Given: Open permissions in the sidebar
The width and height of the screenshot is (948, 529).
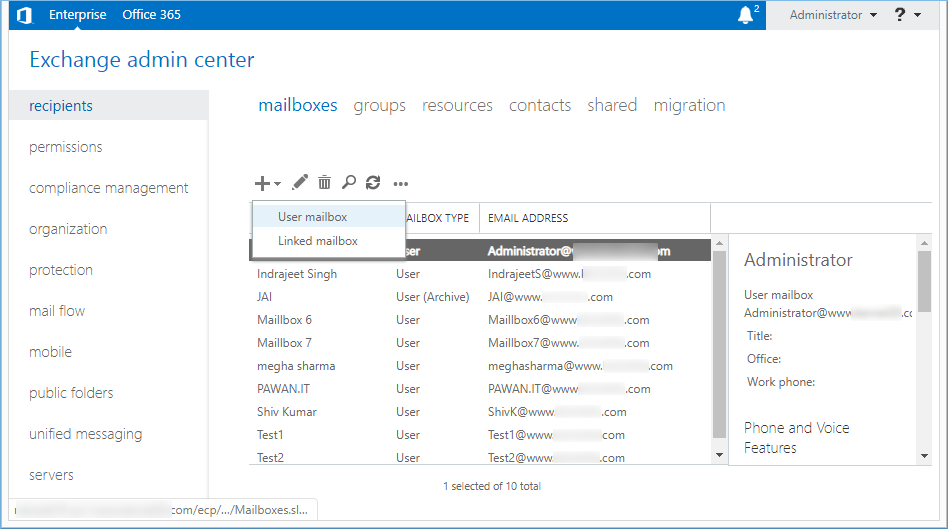Looking at the screenshot, I should 65,147.
